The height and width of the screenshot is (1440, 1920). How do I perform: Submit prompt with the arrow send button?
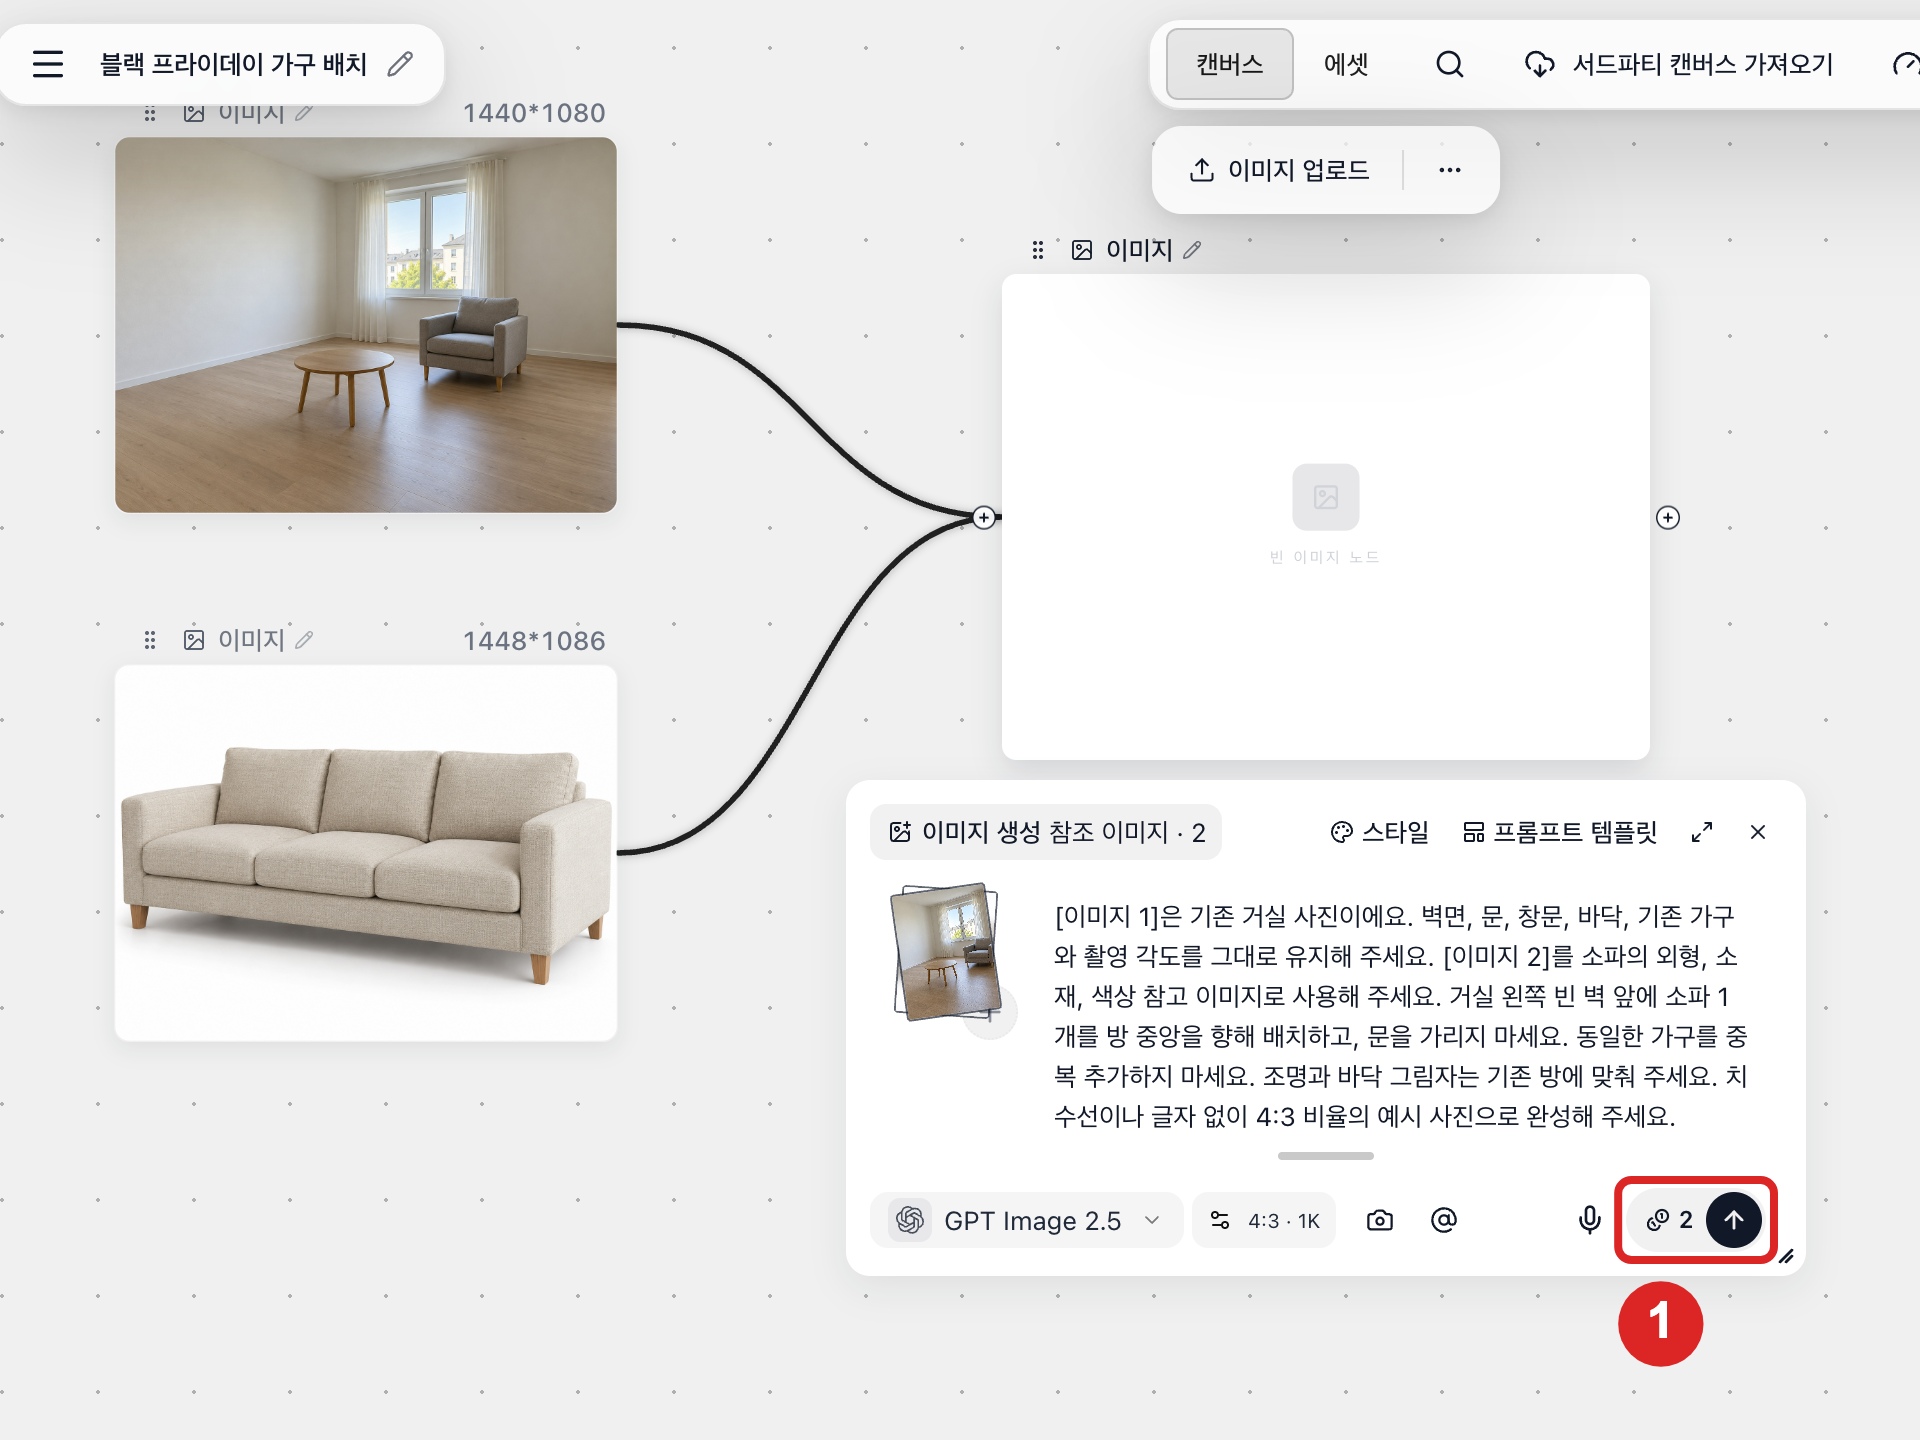point(1734,1220)
